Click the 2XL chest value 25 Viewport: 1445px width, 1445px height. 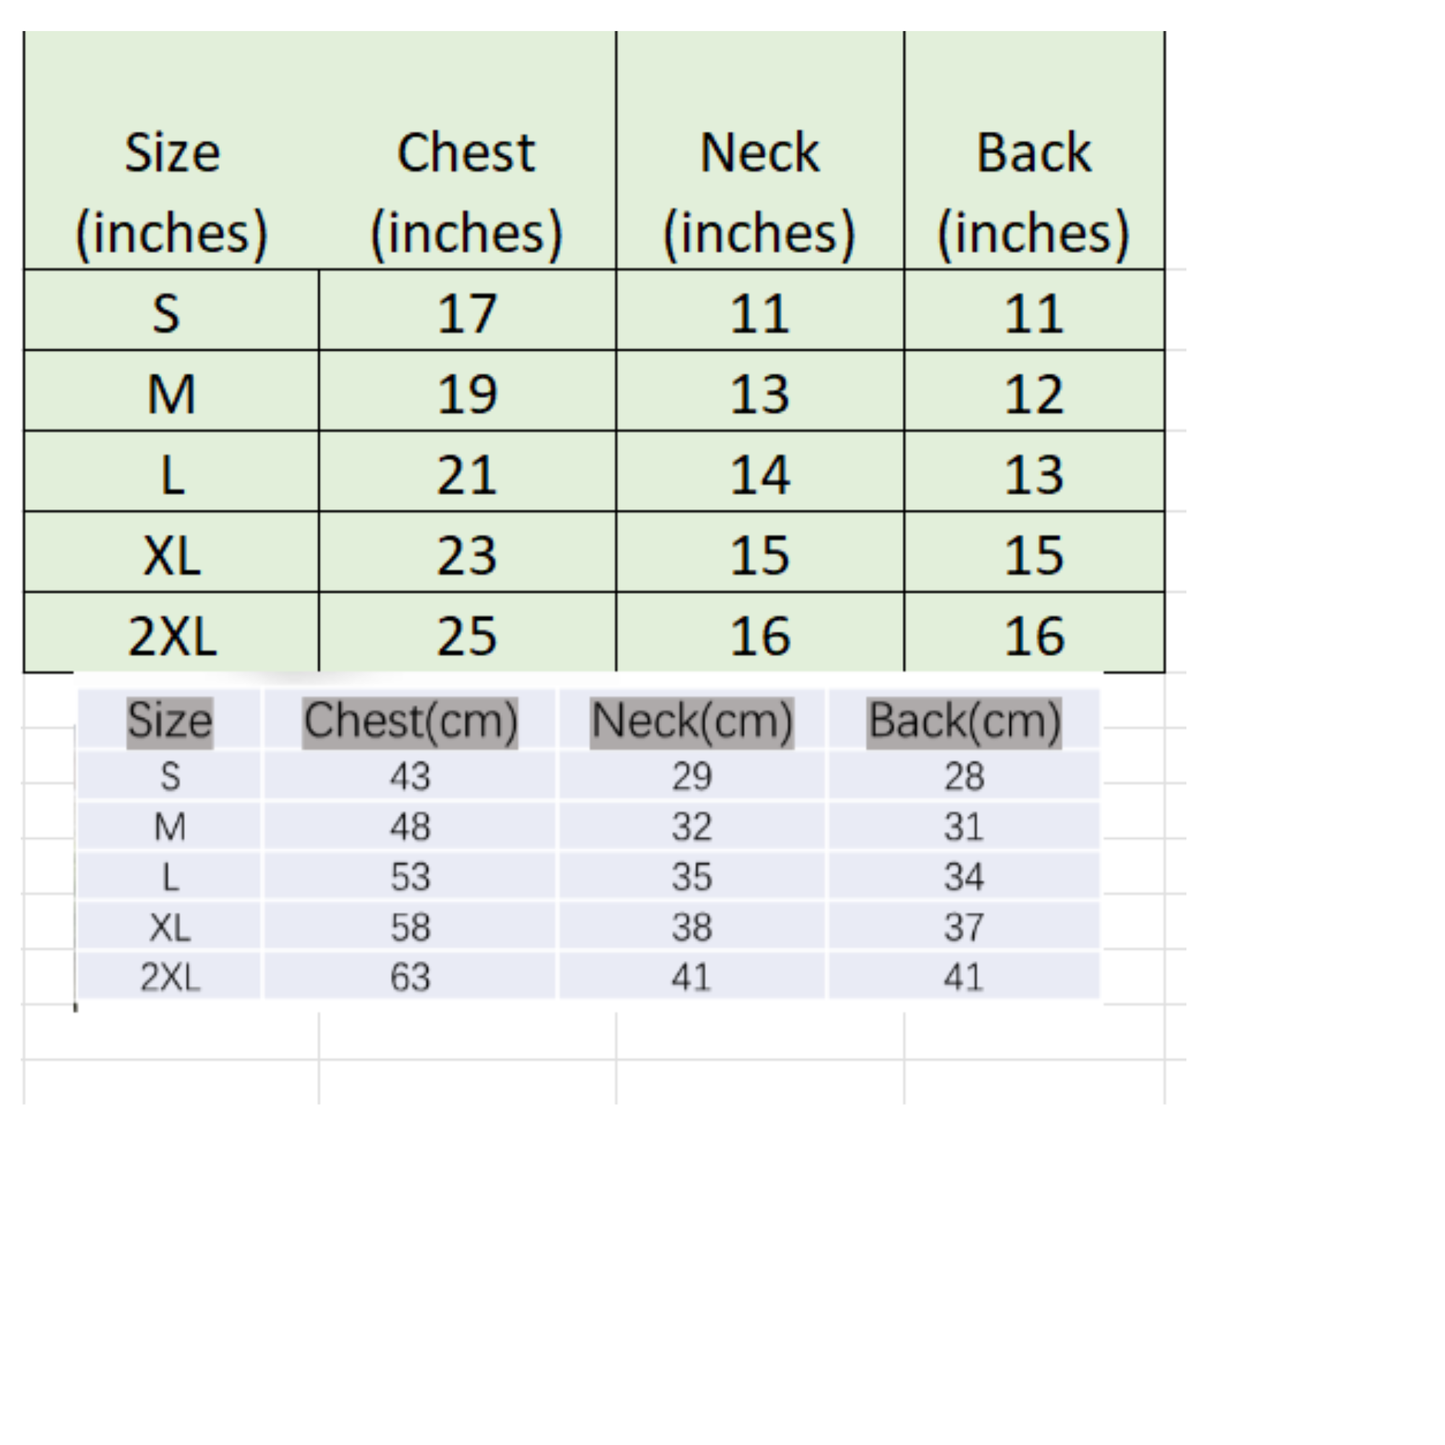(x=466, y=636)
